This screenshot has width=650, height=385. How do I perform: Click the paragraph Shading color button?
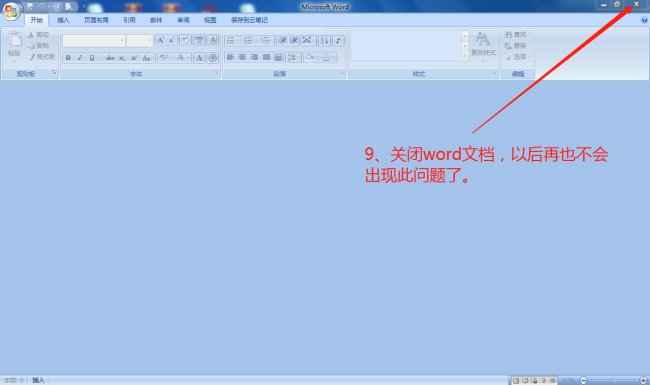310,57
